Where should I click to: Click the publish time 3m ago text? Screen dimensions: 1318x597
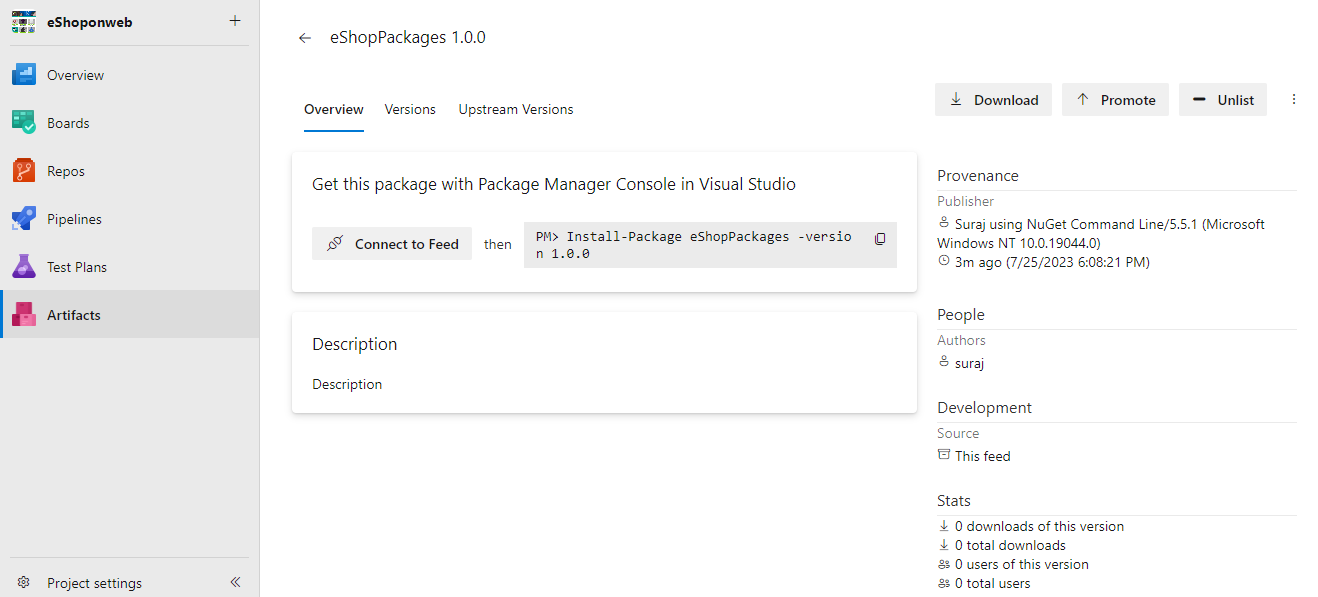tap(1052, 262)
